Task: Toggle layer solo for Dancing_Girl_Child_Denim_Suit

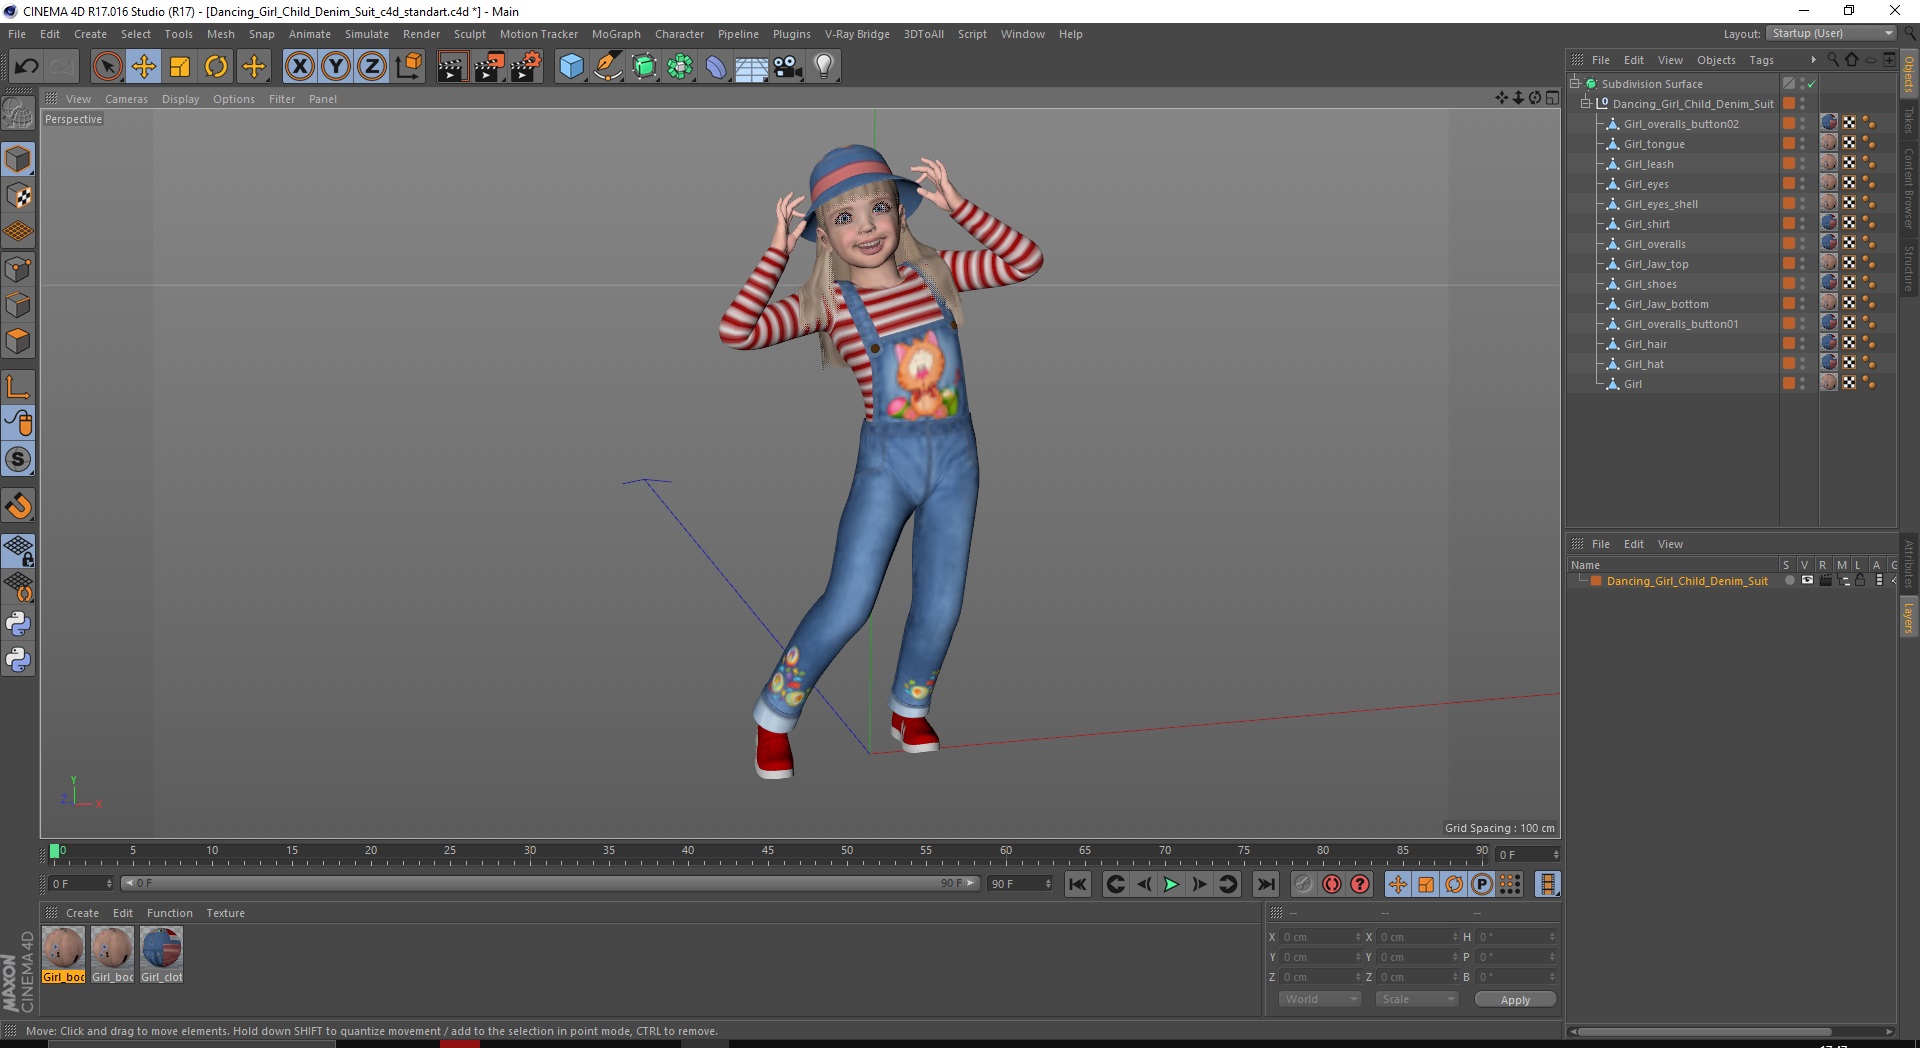Action: click(1789, 580)
